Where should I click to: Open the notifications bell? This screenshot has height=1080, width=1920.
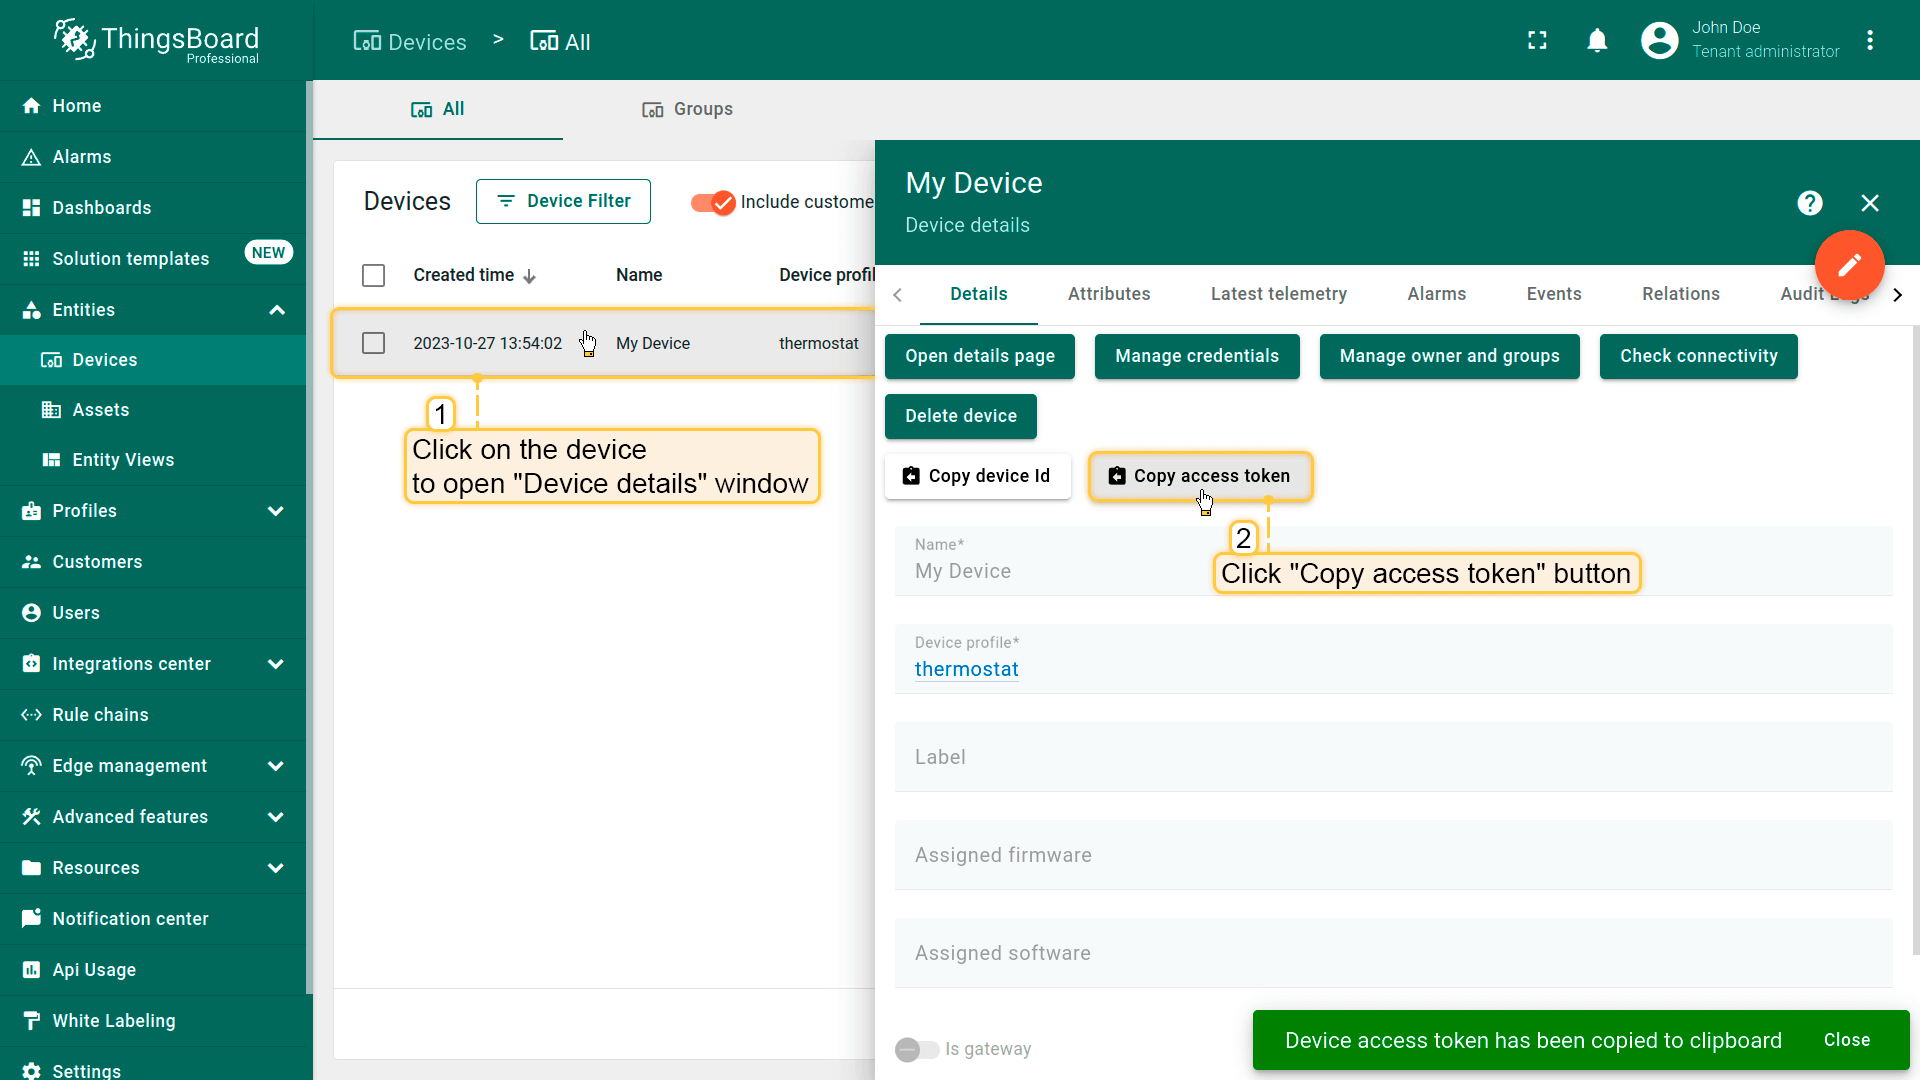(x=1597, y=40)
